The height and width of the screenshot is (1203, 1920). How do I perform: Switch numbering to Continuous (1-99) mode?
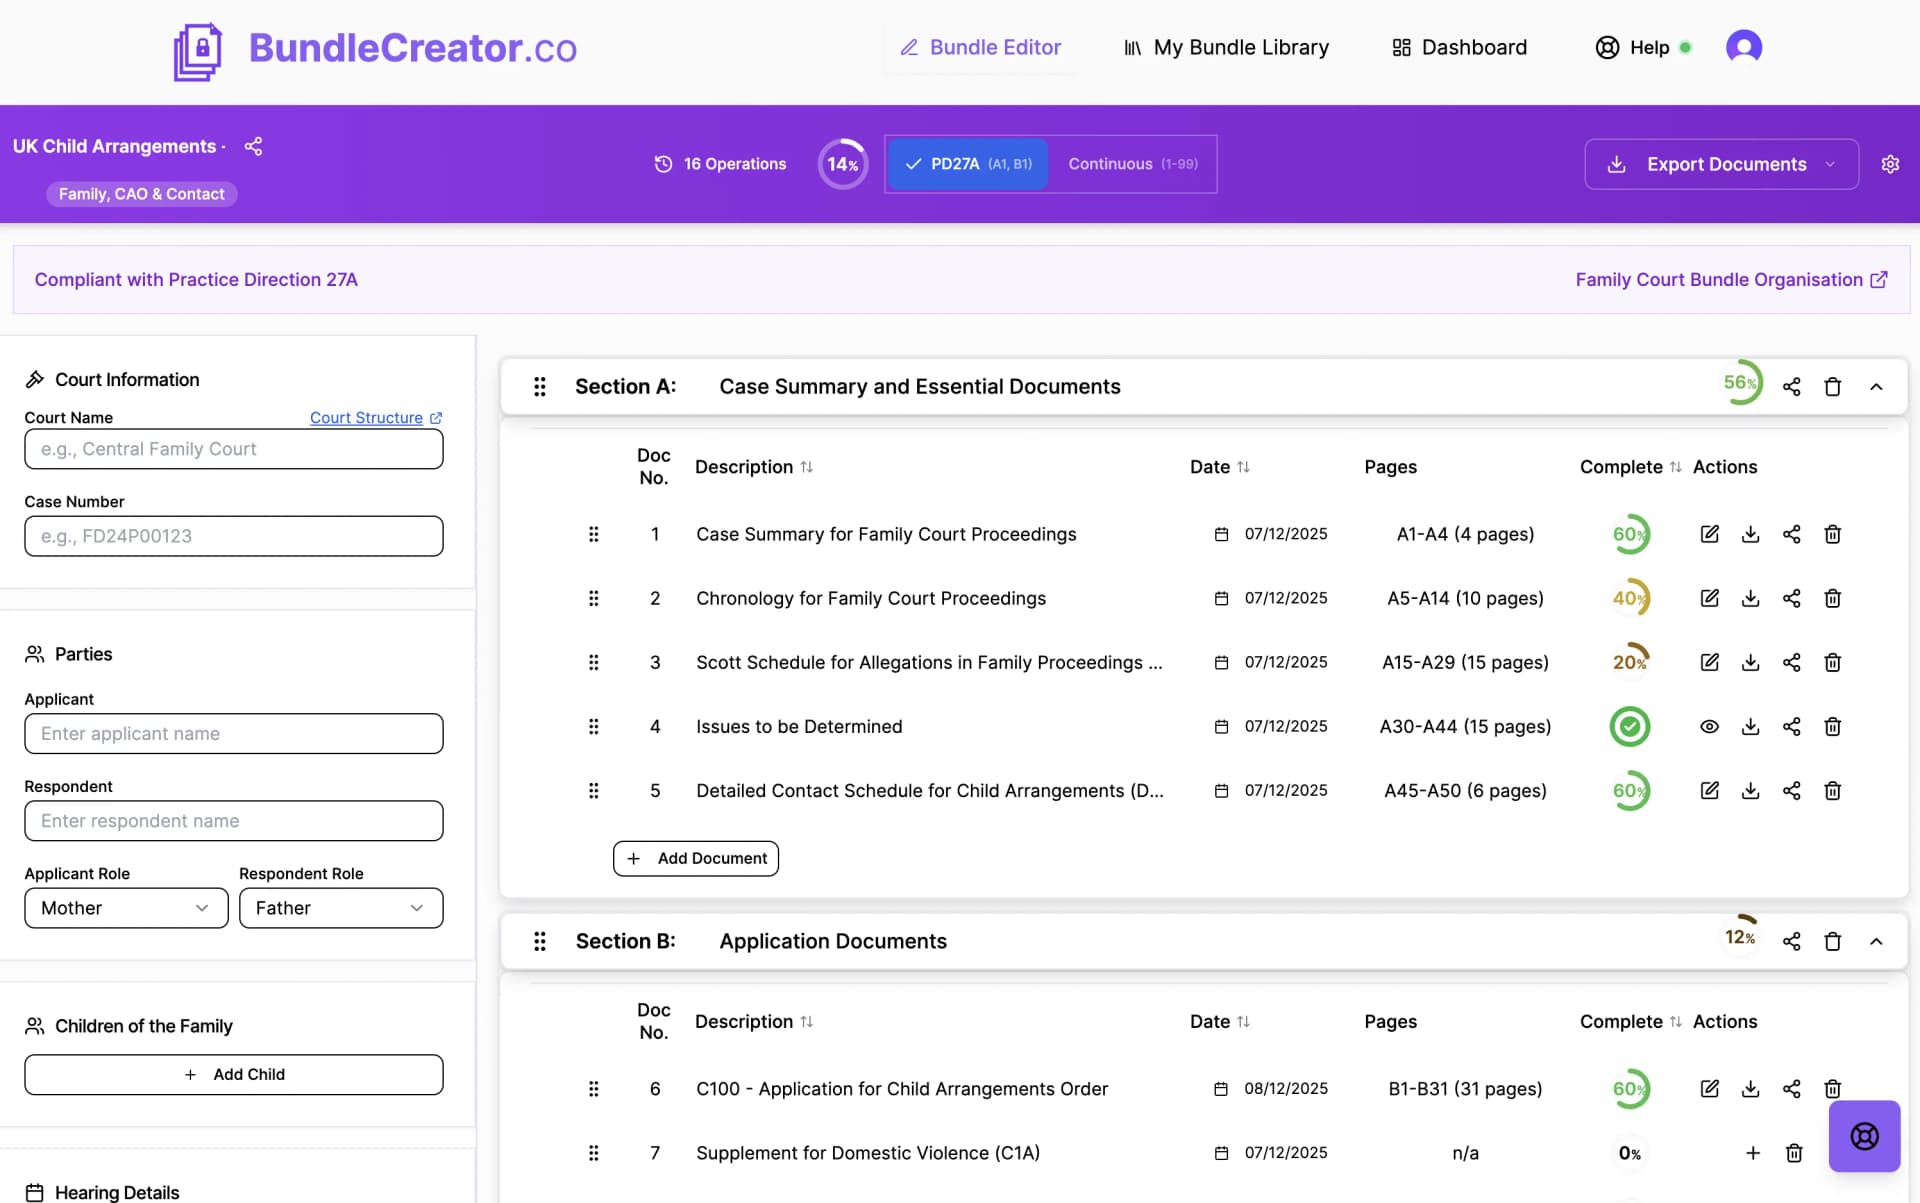pyautogui.click(x=1133, y=164)
